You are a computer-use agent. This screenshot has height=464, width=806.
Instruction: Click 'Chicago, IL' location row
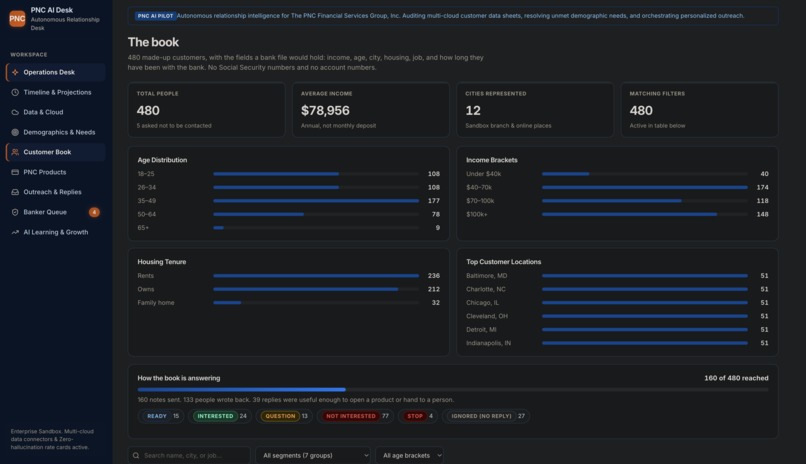[x=483, y=303]
